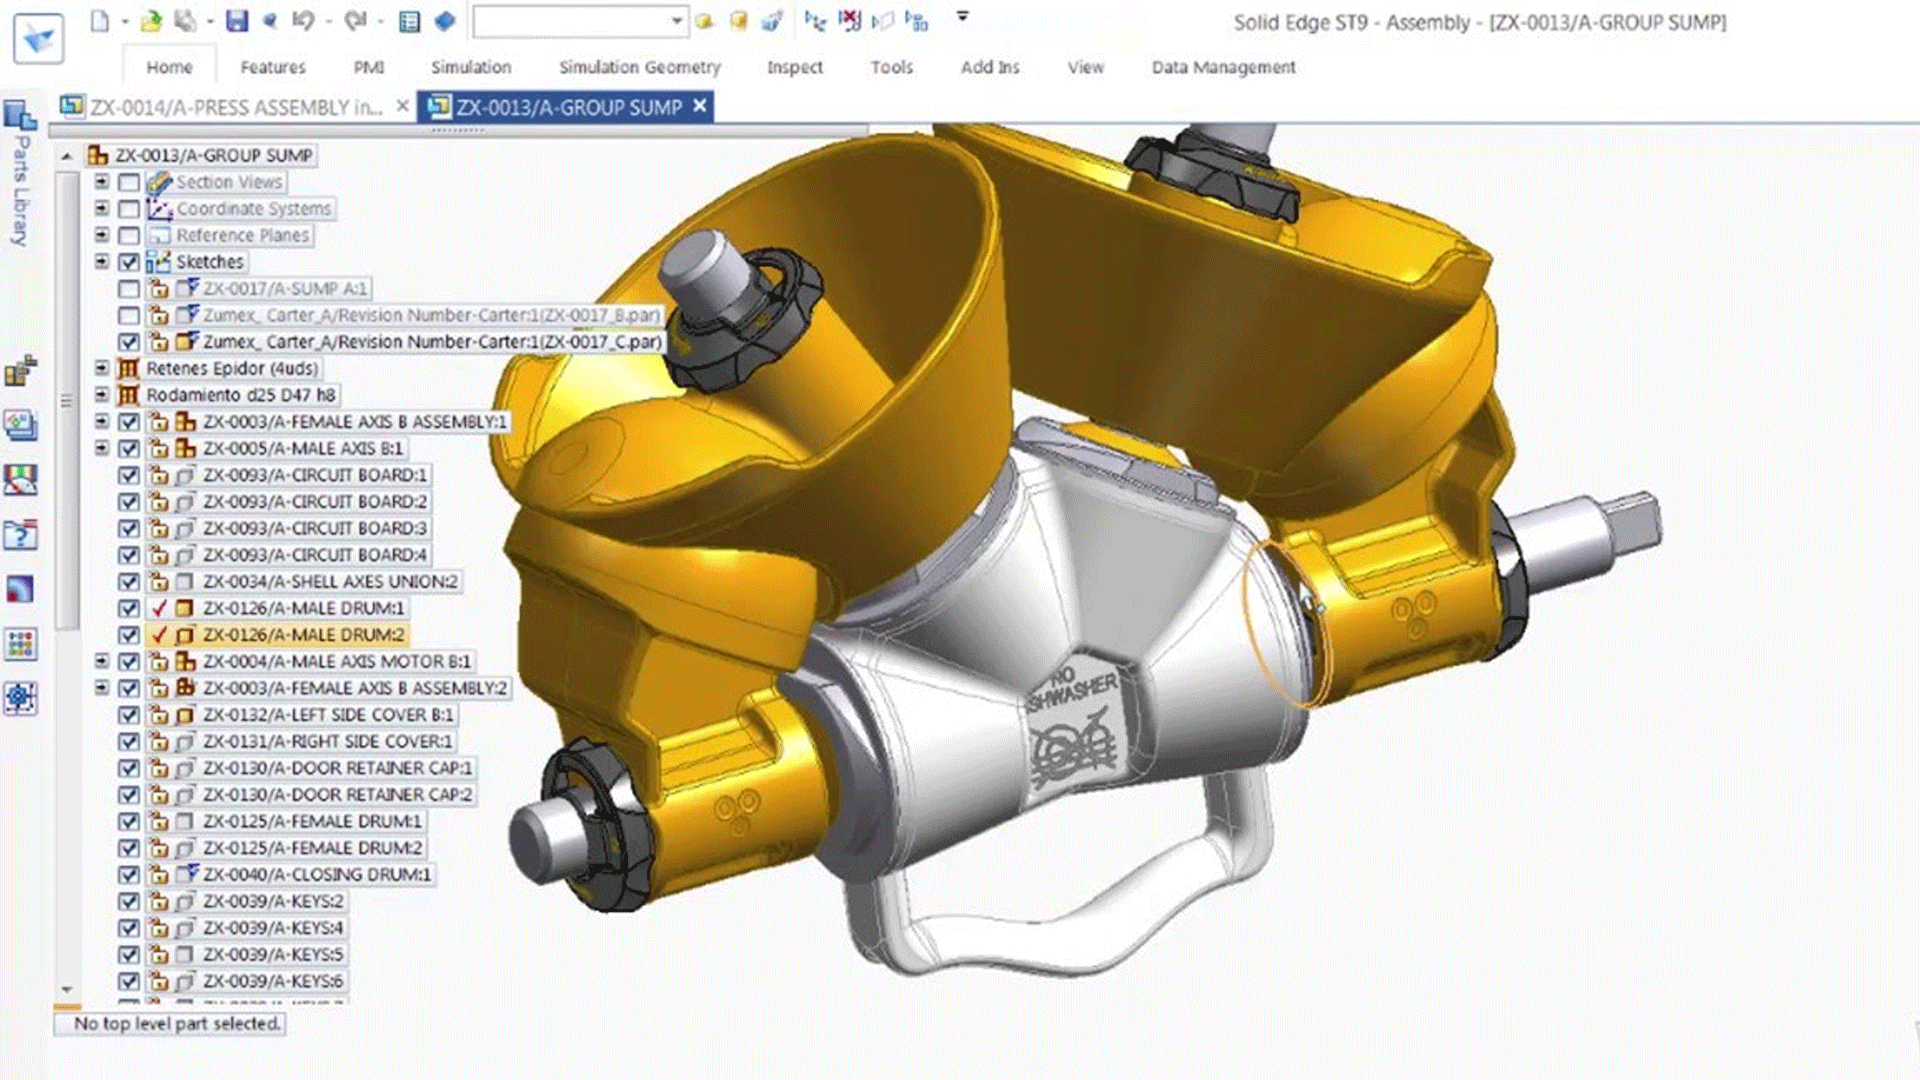
Task: Click the Retenes Epidor group icon
Action: coord(128,368)
